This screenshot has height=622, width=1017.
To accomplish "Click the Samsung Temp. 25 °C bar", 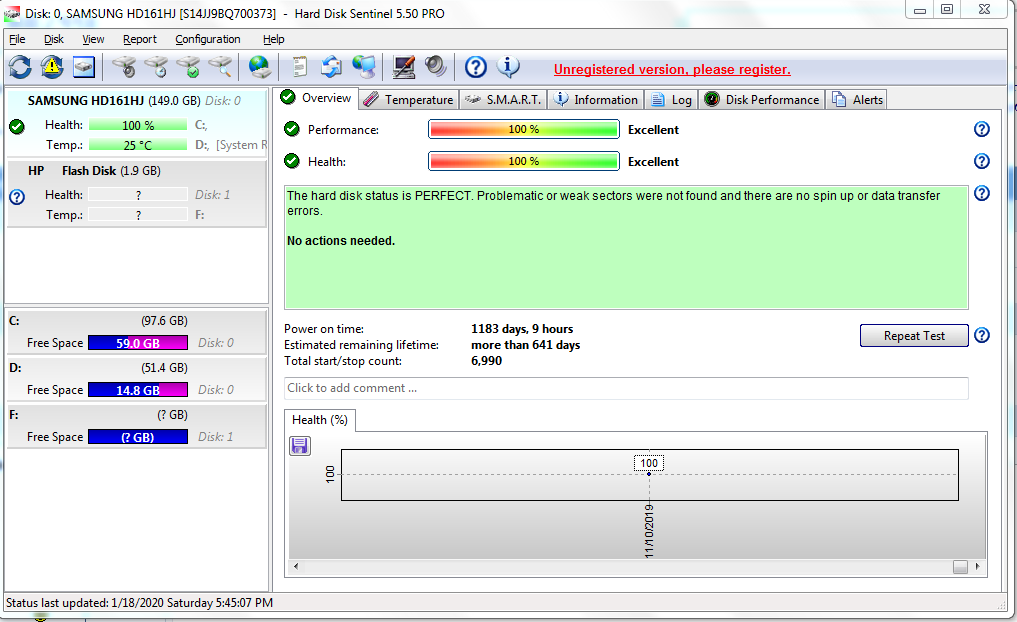I will coord(138,145).
